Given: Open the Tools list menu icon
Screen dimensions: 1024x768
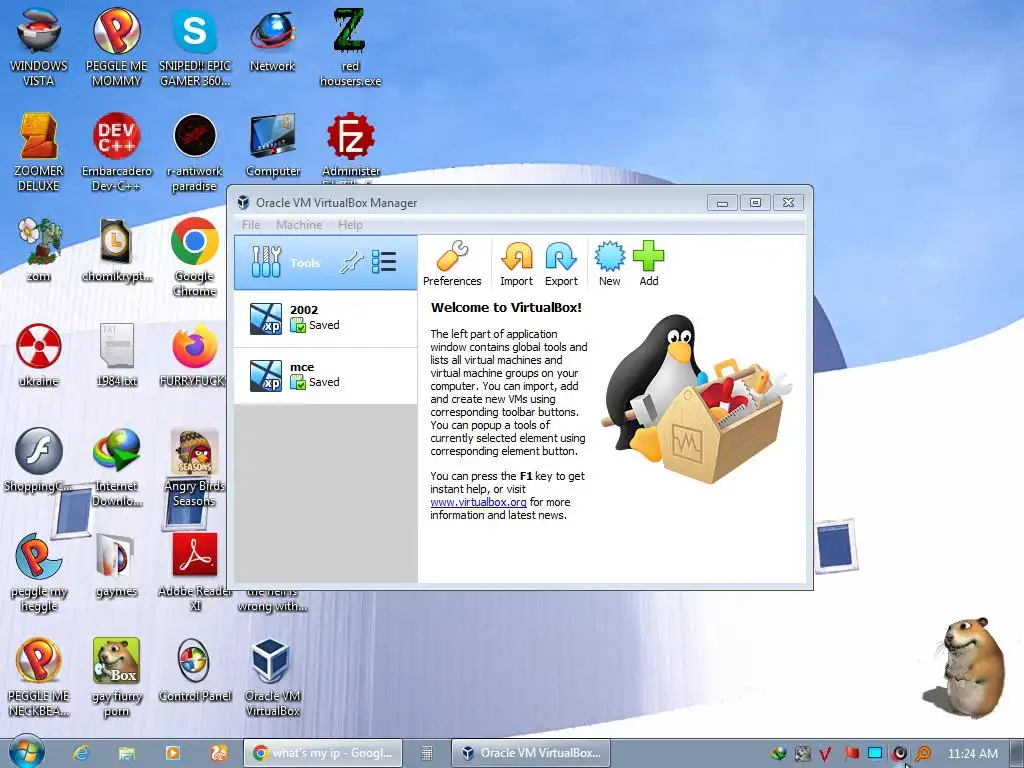Looking at the screenshot, I should point(384,262).
